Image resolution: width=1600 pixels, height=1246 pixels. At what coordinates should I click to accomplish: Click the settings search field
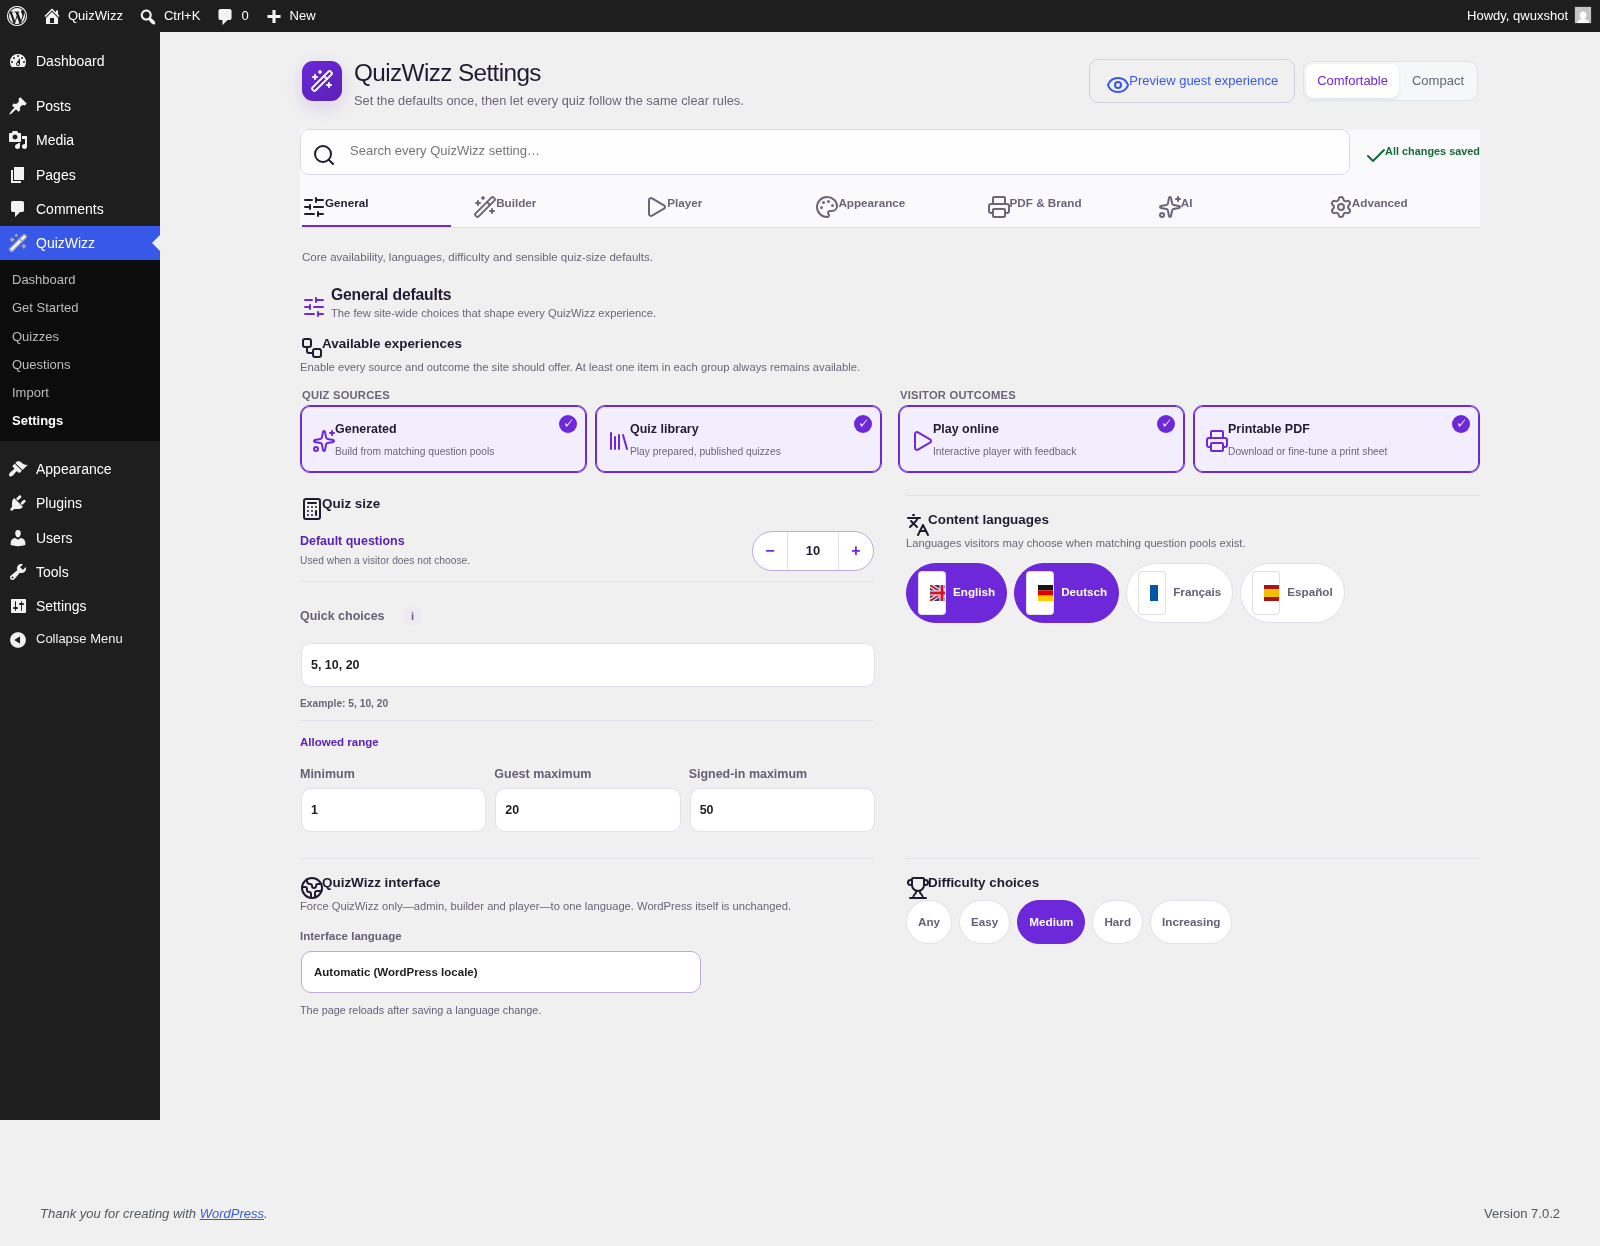(x=825, y=152)
